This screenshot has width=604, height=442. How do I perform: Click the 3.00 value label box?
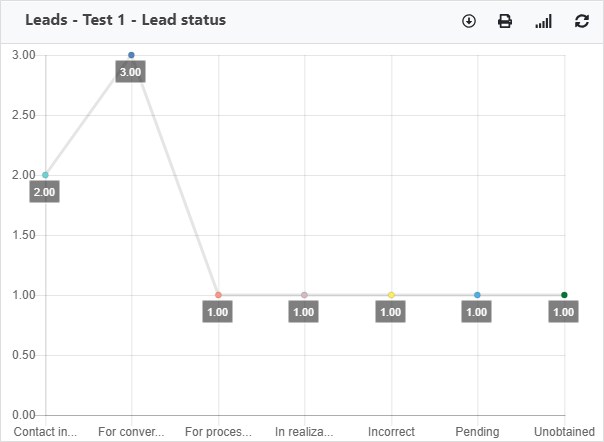click(x=131, y=72)
